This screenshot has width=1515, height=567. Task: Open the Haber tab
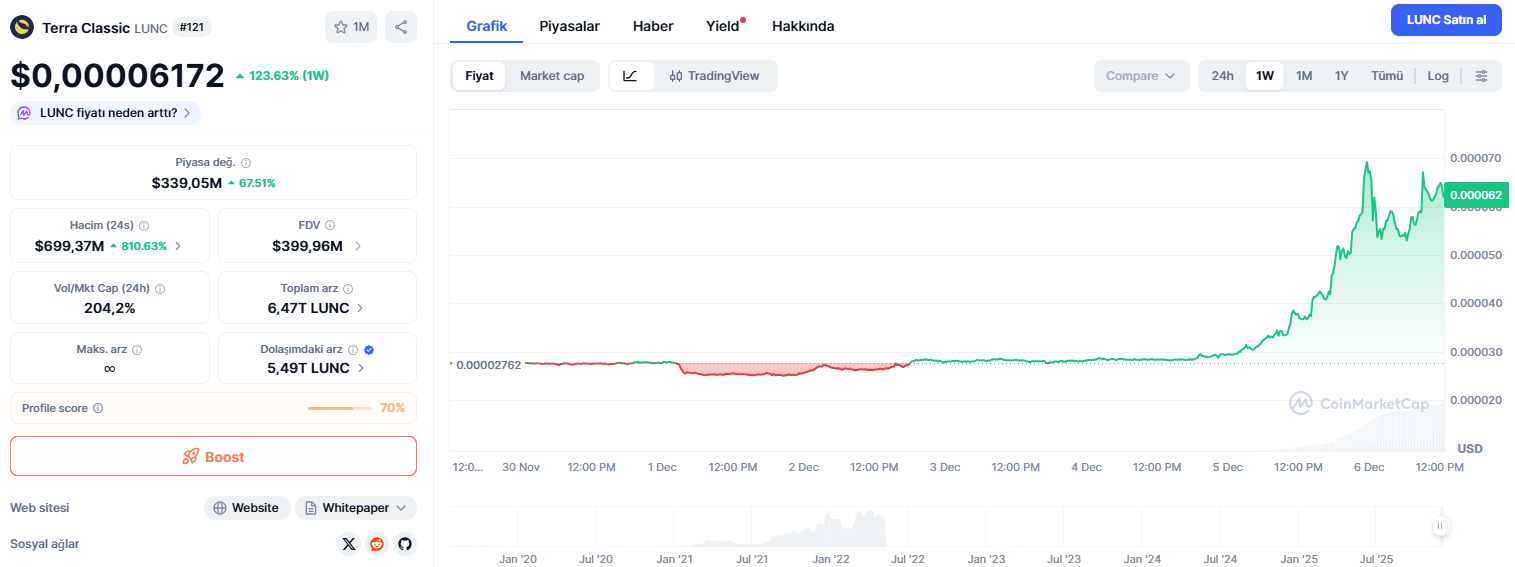click(x=653, y=26)
